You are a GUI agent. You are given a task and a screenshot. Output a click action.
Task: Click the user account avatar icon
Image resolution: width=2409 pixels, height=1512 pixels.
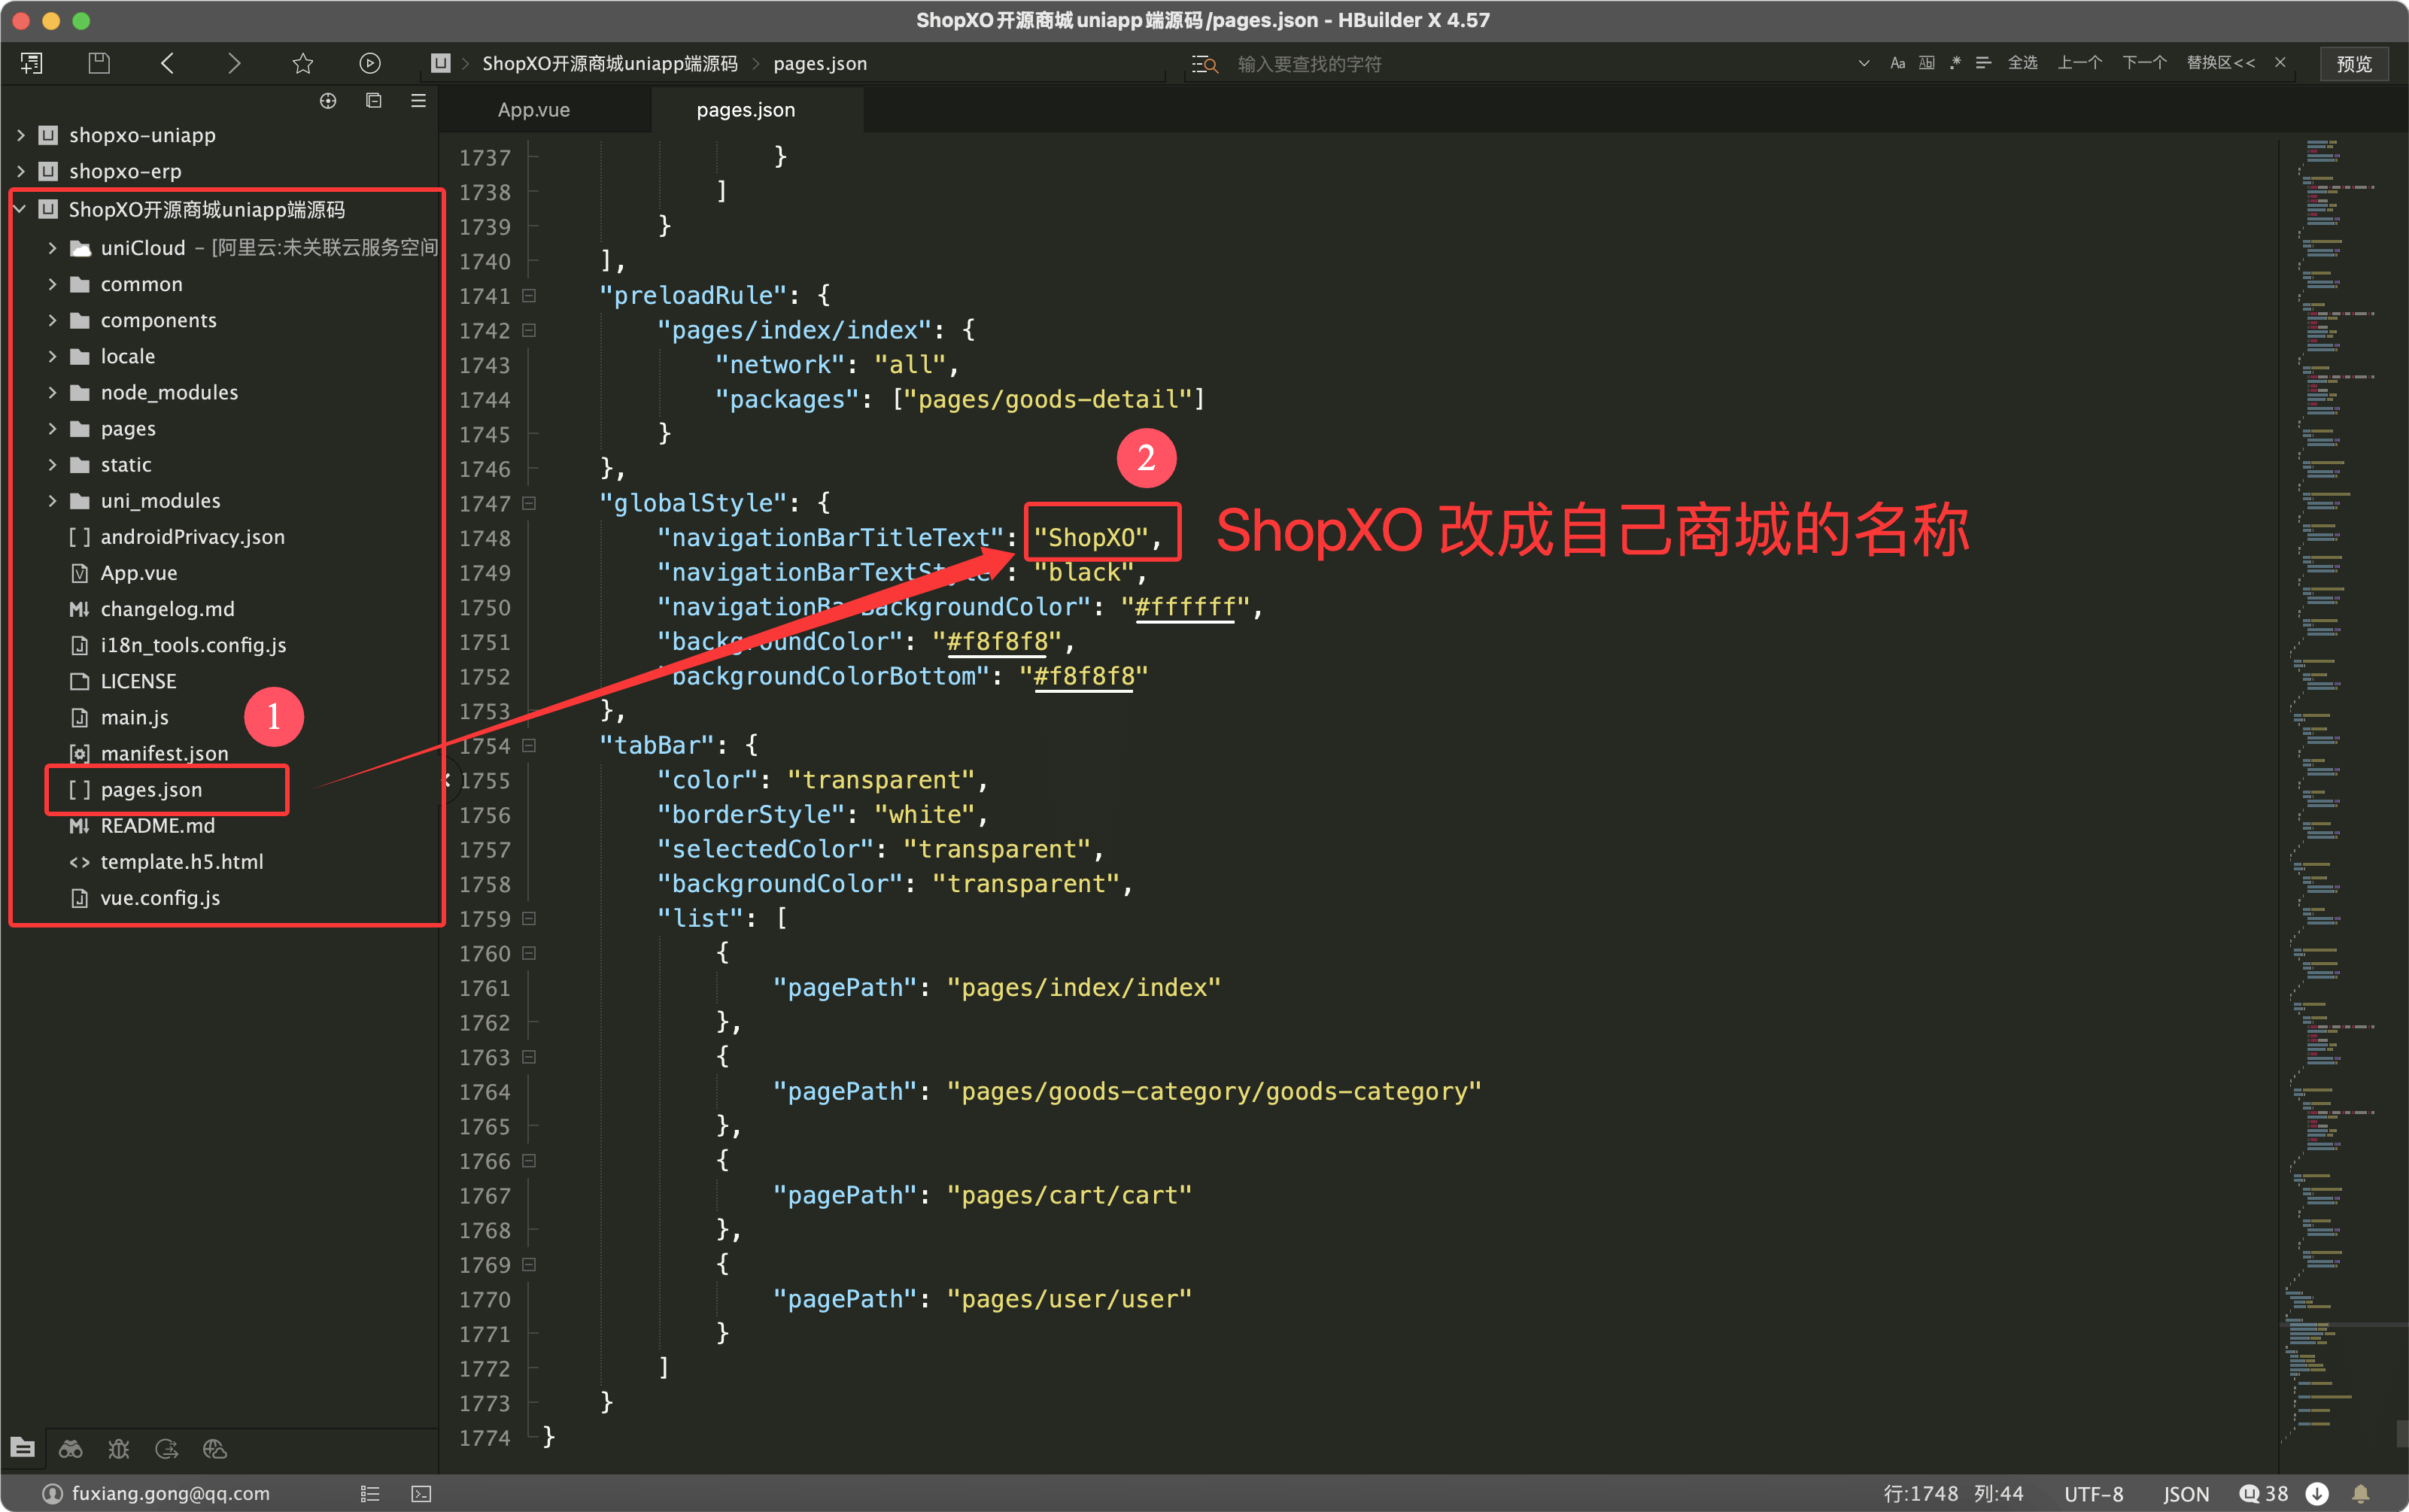(x=53, y=1494)
